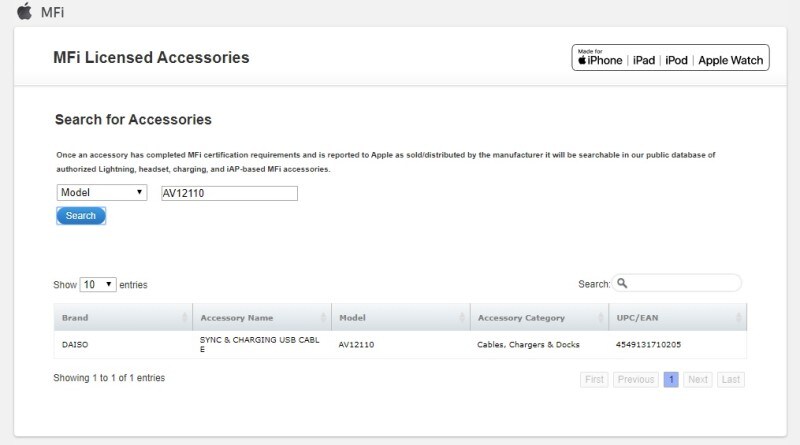The image size is (800, 445).
Task: Go to First results page
Action: (x=594, y=380)
